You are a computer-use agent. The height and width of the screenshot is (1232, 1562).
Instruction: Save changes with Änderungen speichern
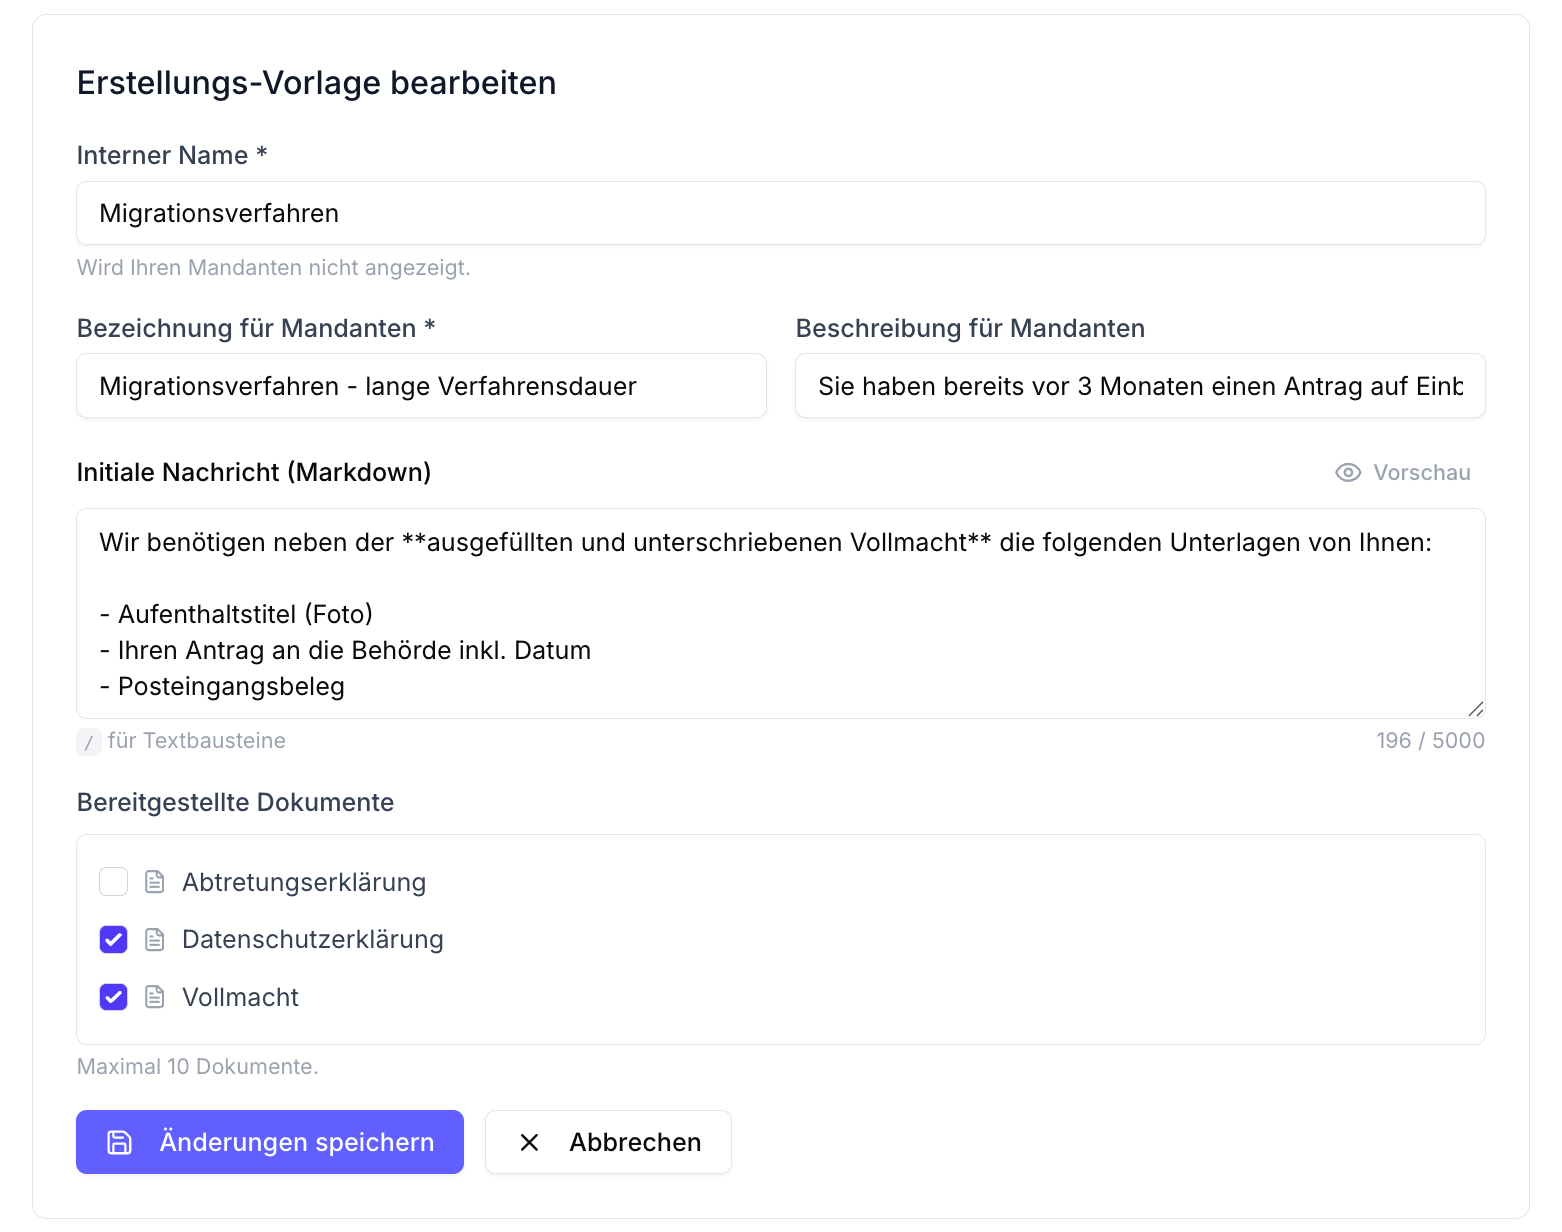[x=270, y=1142]
